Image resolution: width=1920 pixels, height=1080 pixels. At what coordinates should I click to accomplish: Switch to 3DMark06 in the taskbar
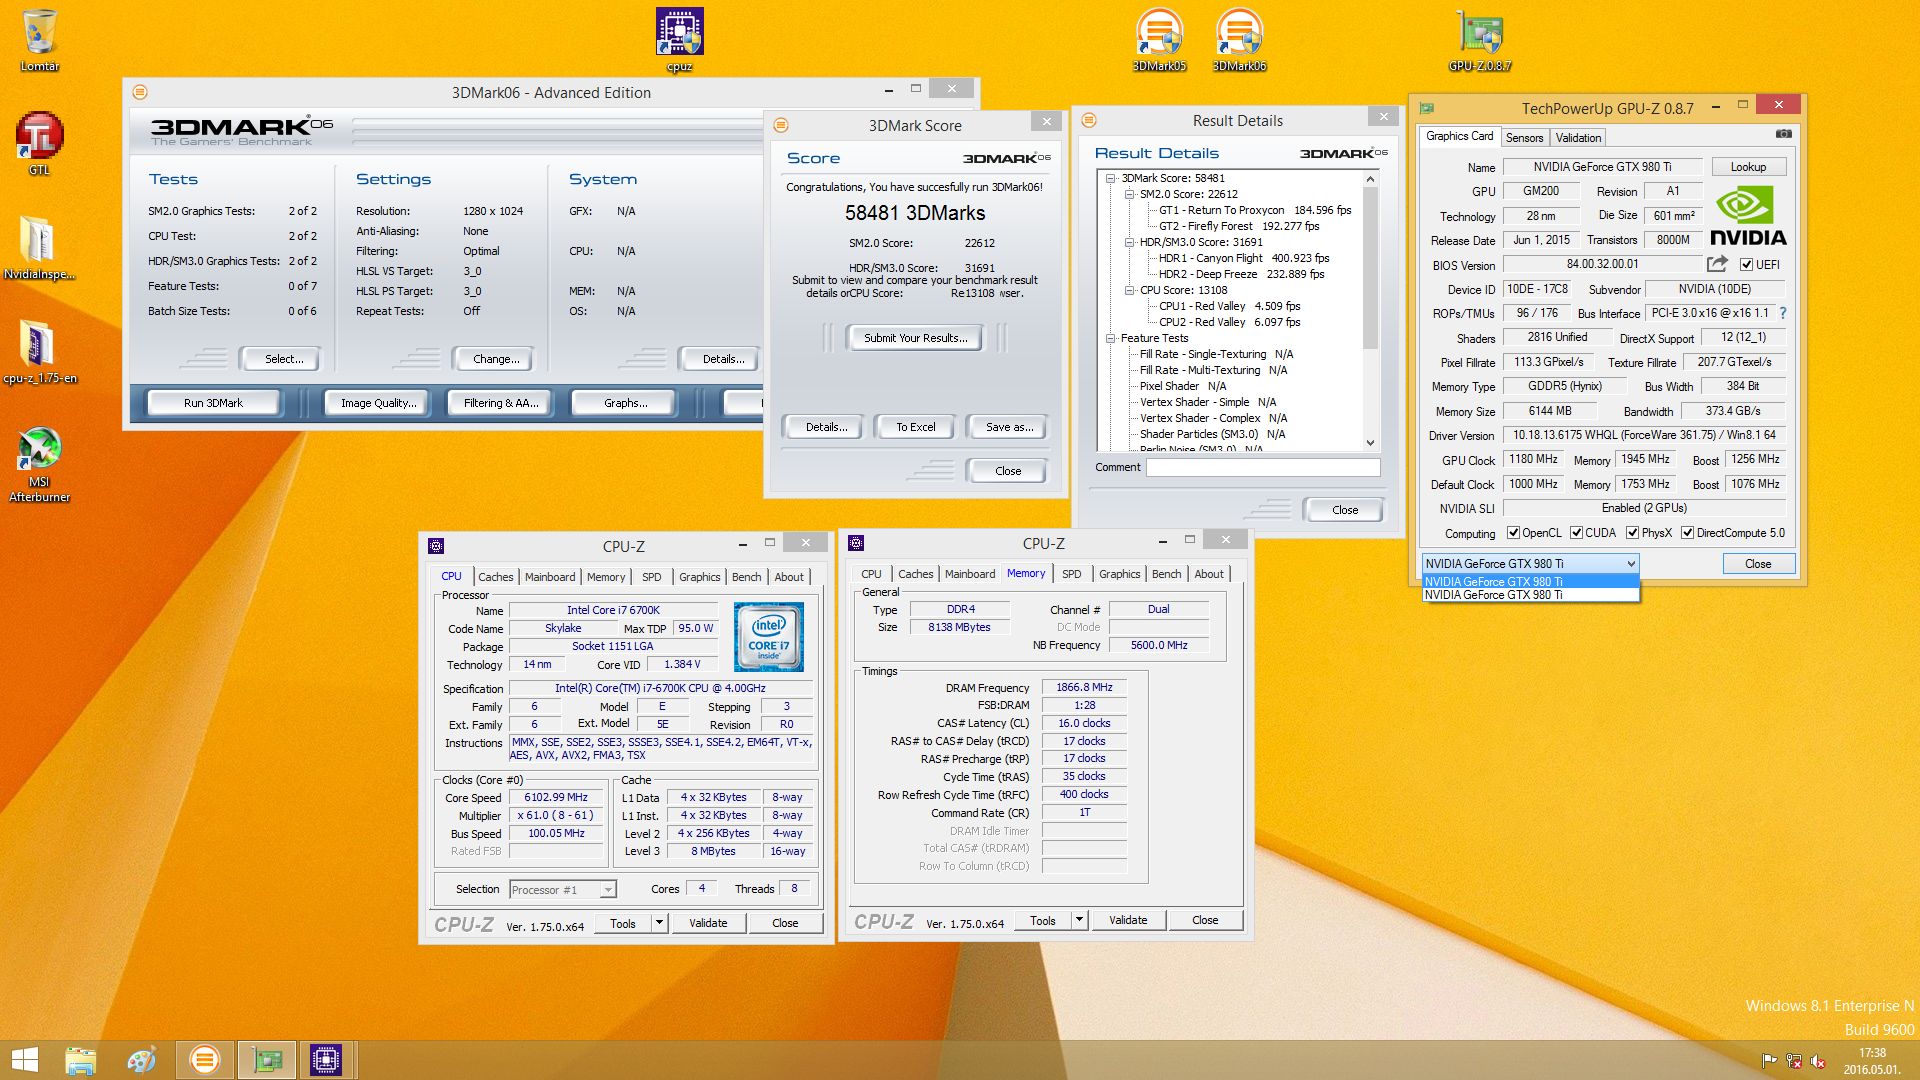[205, 1060]
